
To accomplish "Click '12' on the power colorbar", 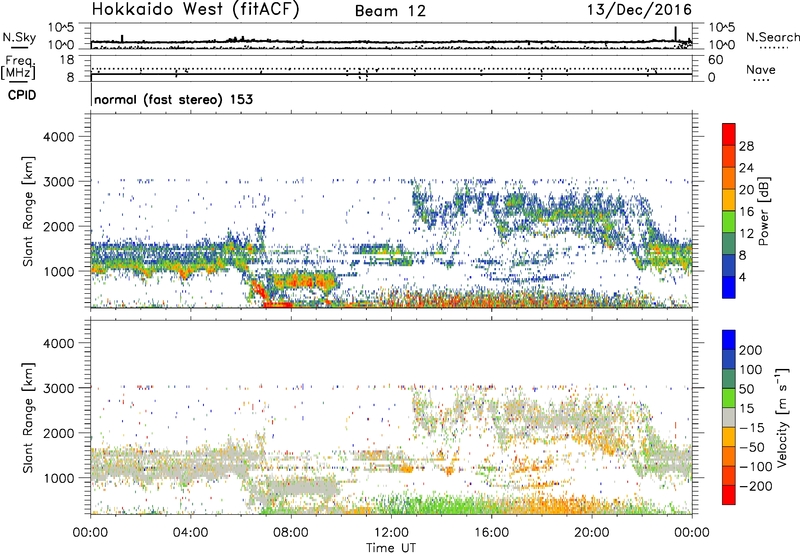I will click(x=746, y=234).
